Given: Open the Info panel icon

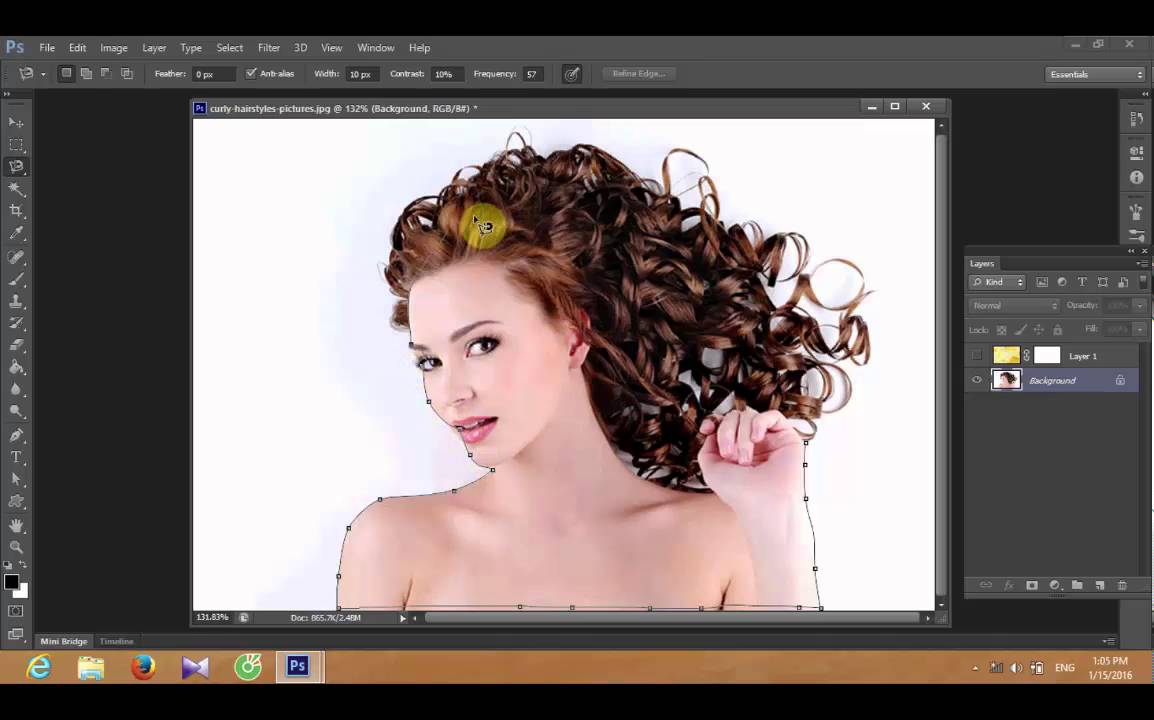Looking at the screenshot, I should point(1136,177).
